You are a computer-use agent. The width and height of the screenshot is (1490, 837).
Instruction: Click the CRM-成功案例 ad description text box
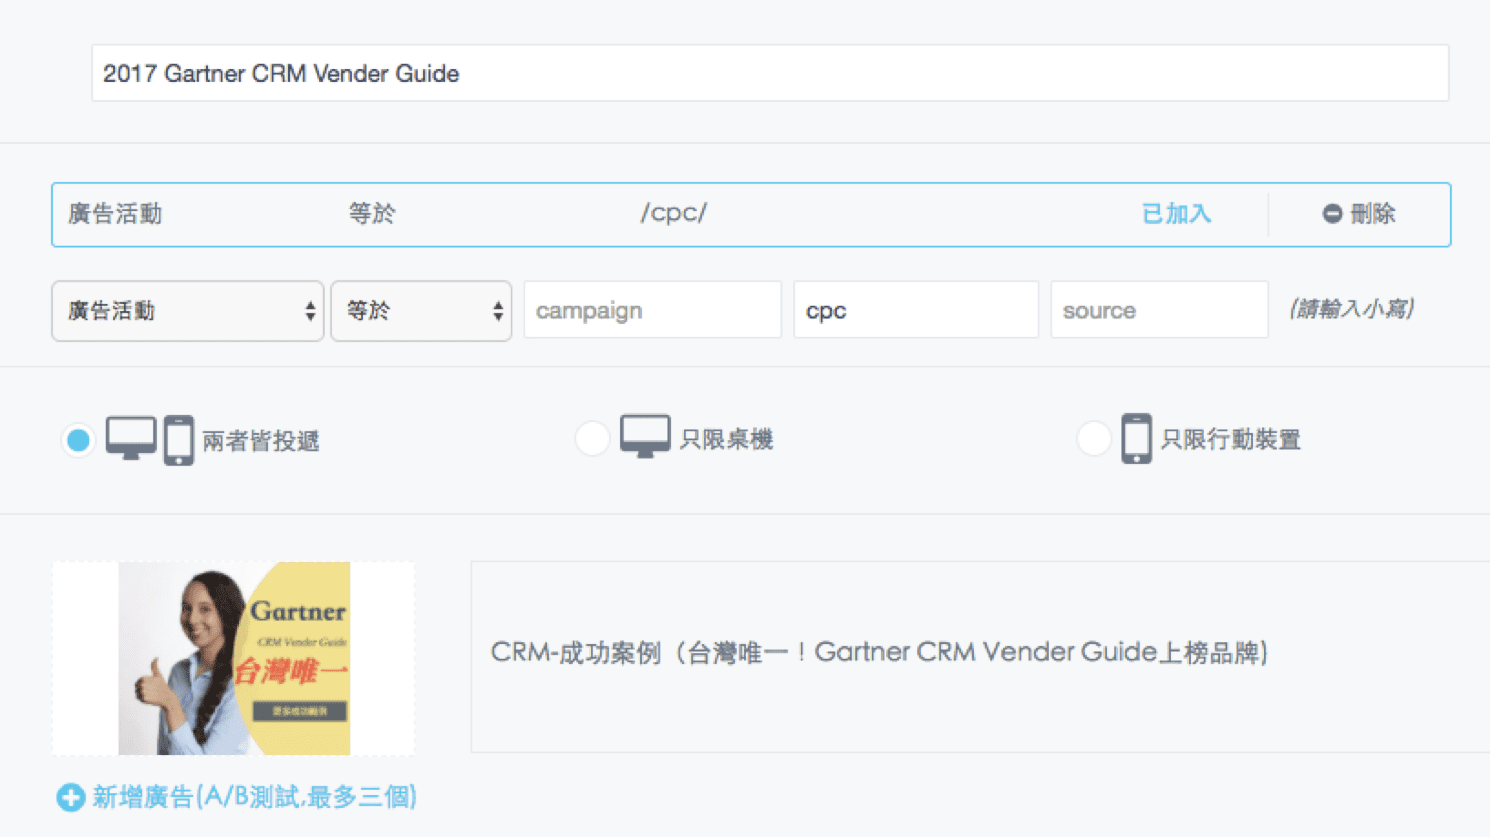[x=980, y=655]
